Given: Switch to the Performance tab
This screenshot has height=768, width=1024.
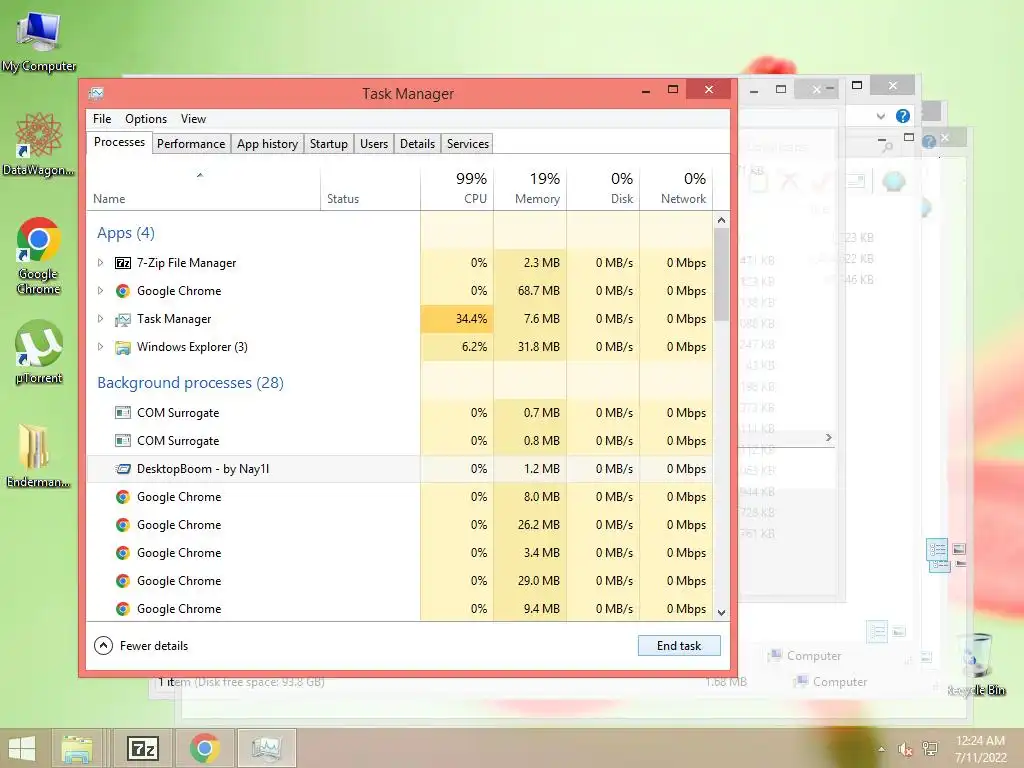Looking at the screenshot, I should 191,144.
